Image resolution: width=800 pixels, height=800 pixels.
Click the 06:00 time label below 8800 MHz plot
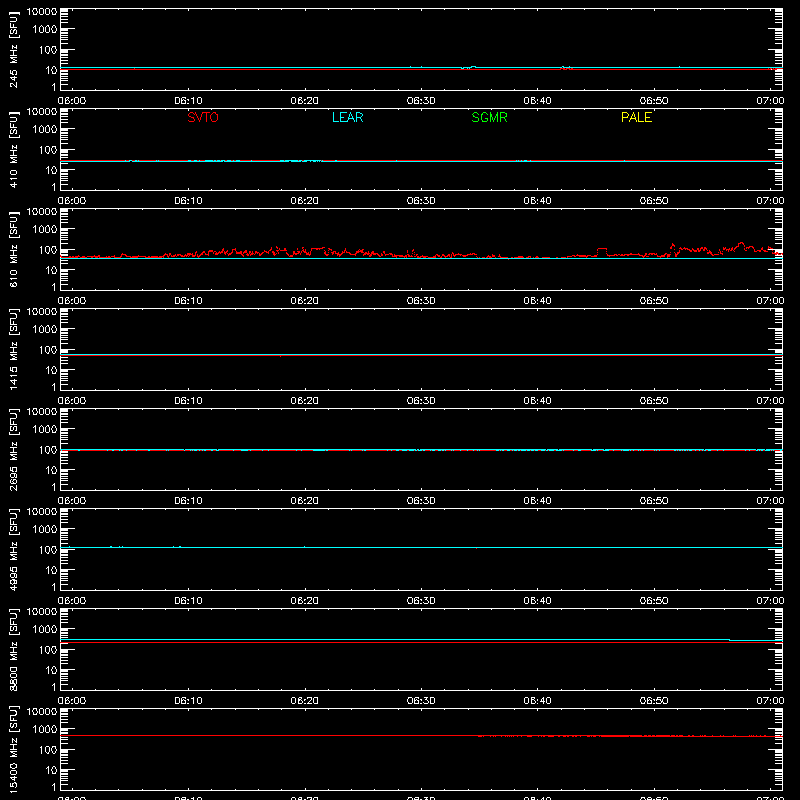coord(72,701)
